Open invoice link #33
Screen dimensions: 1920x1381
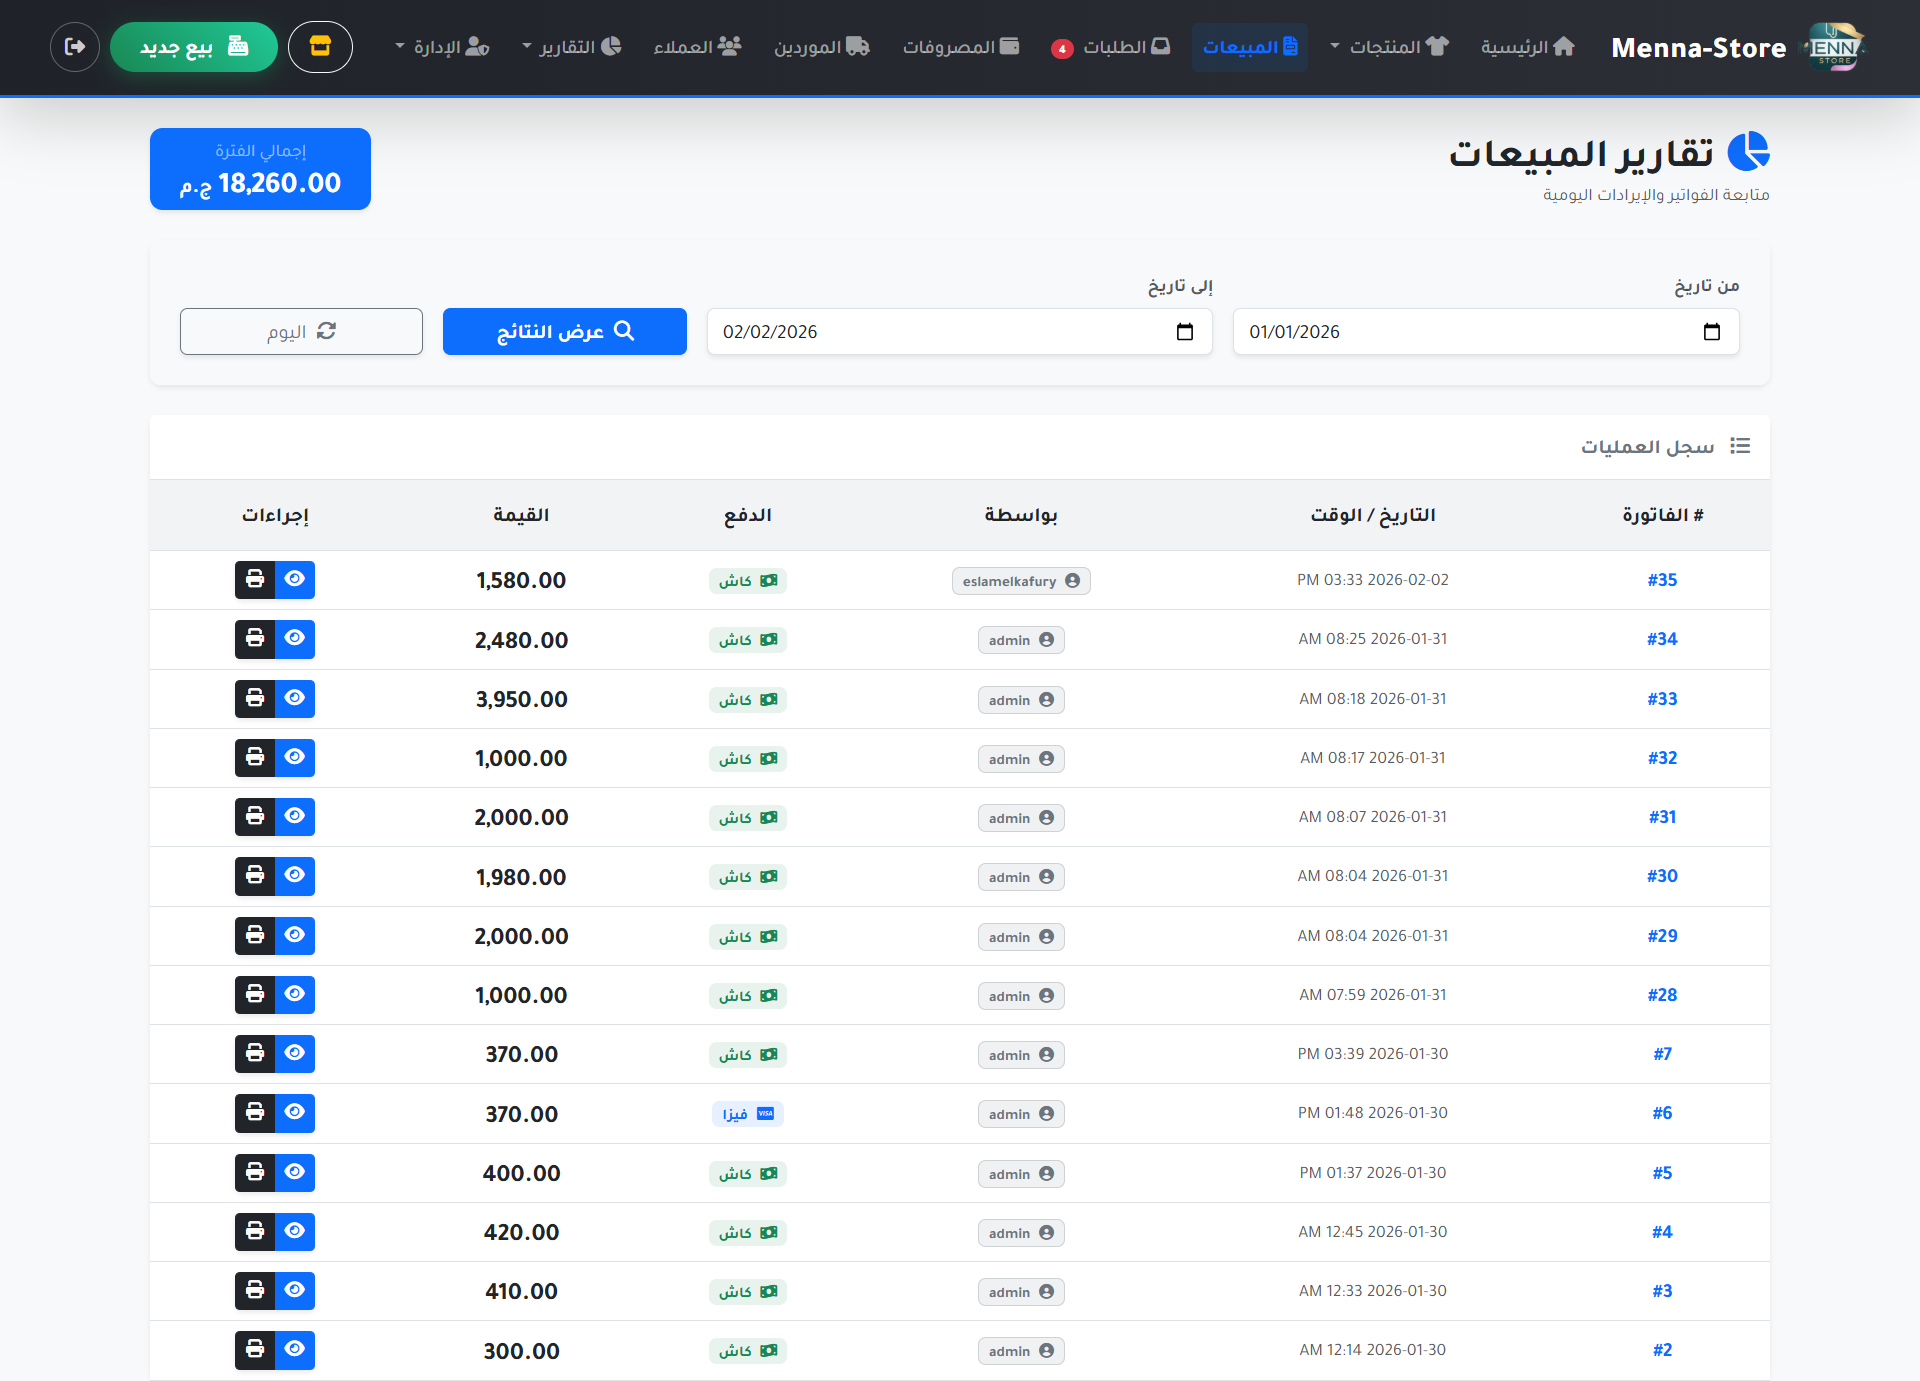(1662, 699)
